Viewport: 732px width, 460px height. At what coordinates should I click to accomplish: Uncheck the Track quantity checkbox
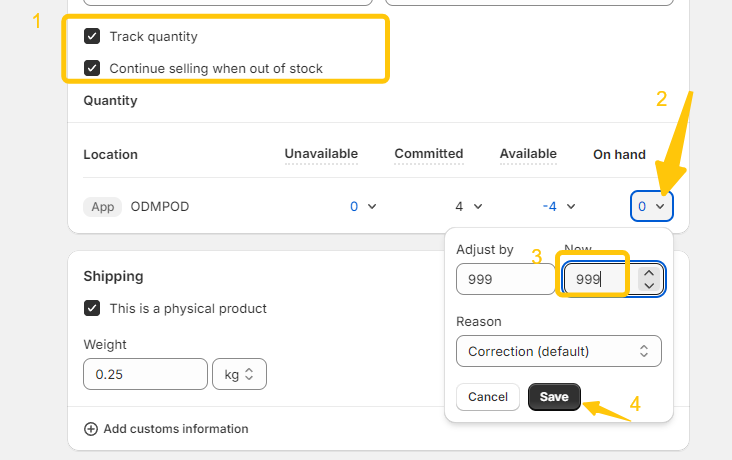click(x=92, y=36)
